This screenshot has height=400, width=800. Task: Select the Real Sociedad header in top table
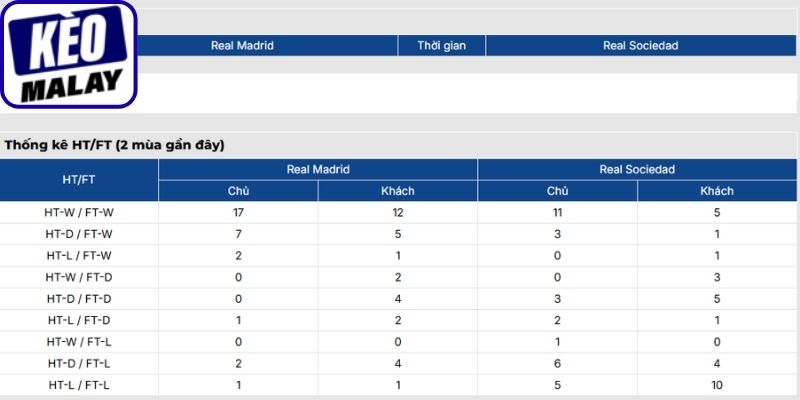[641, 45]
